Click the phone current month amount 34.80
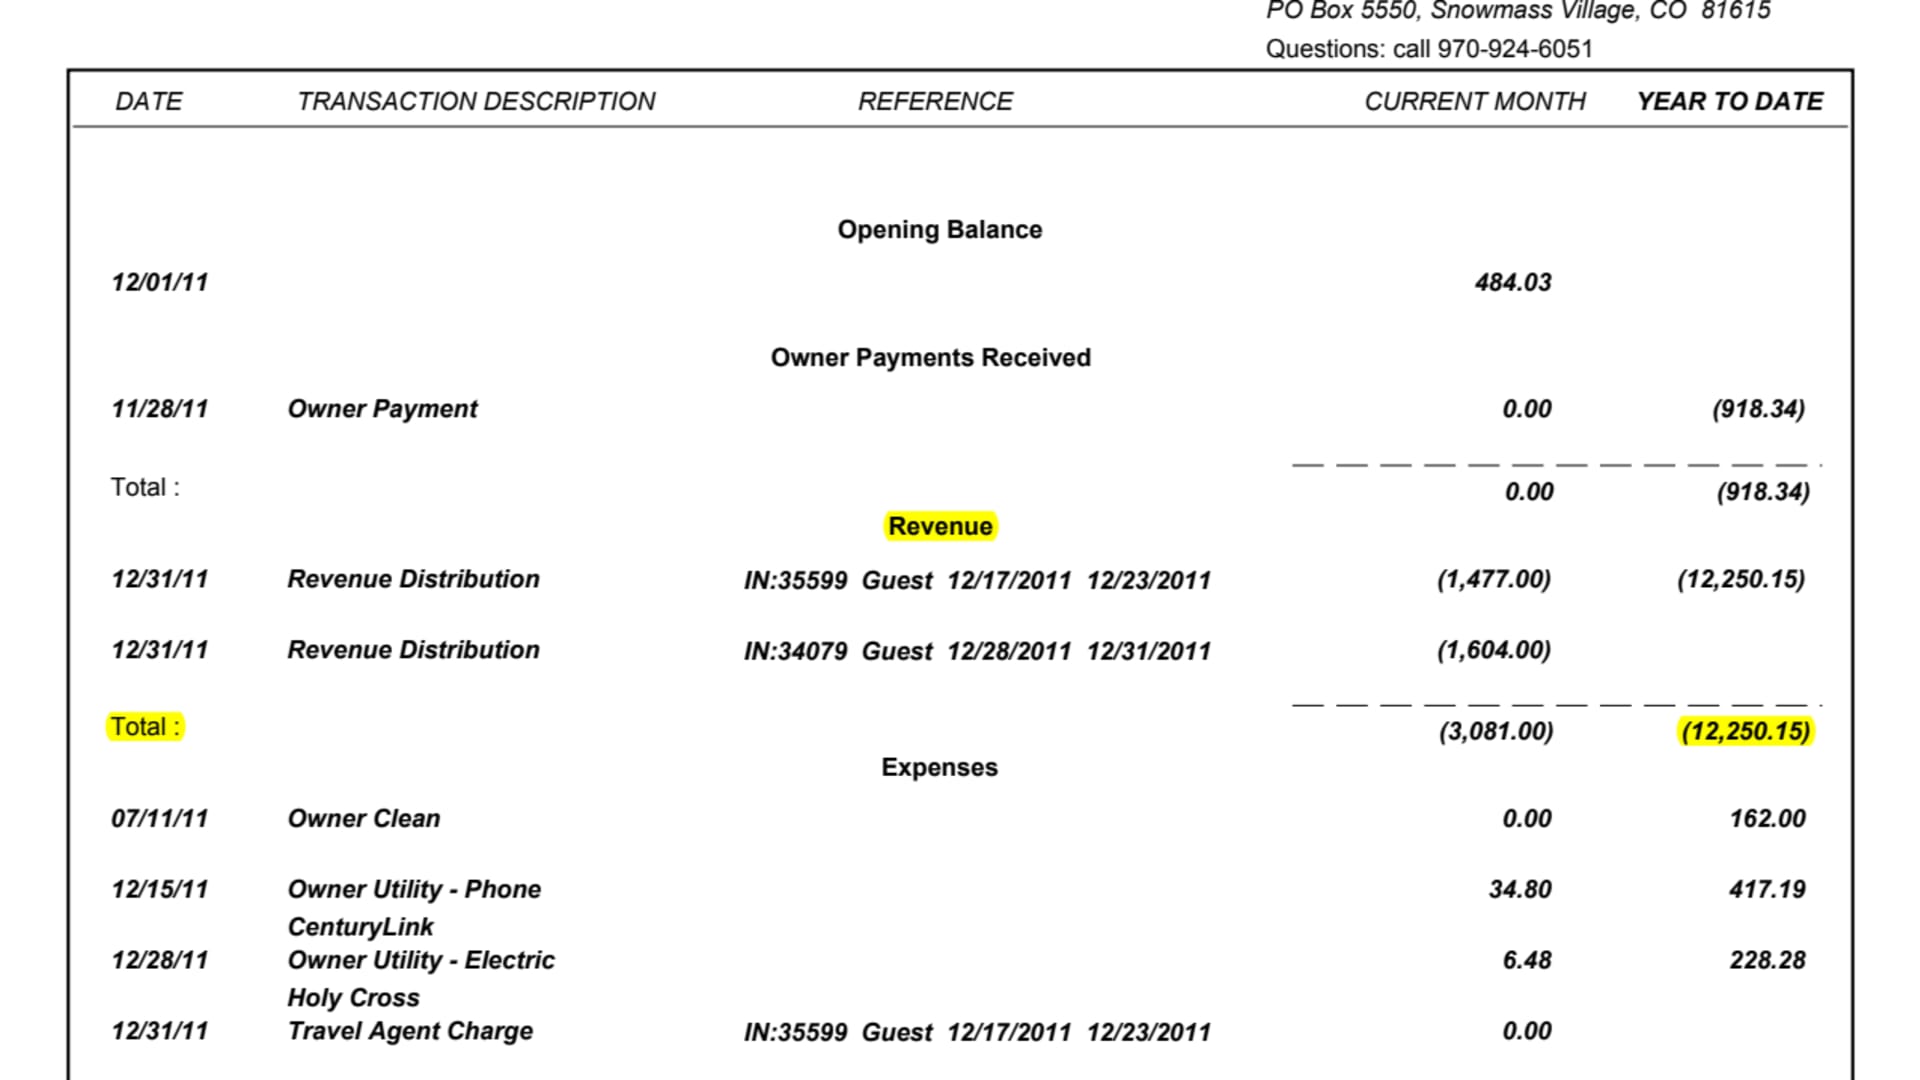 pos(1520,889)
